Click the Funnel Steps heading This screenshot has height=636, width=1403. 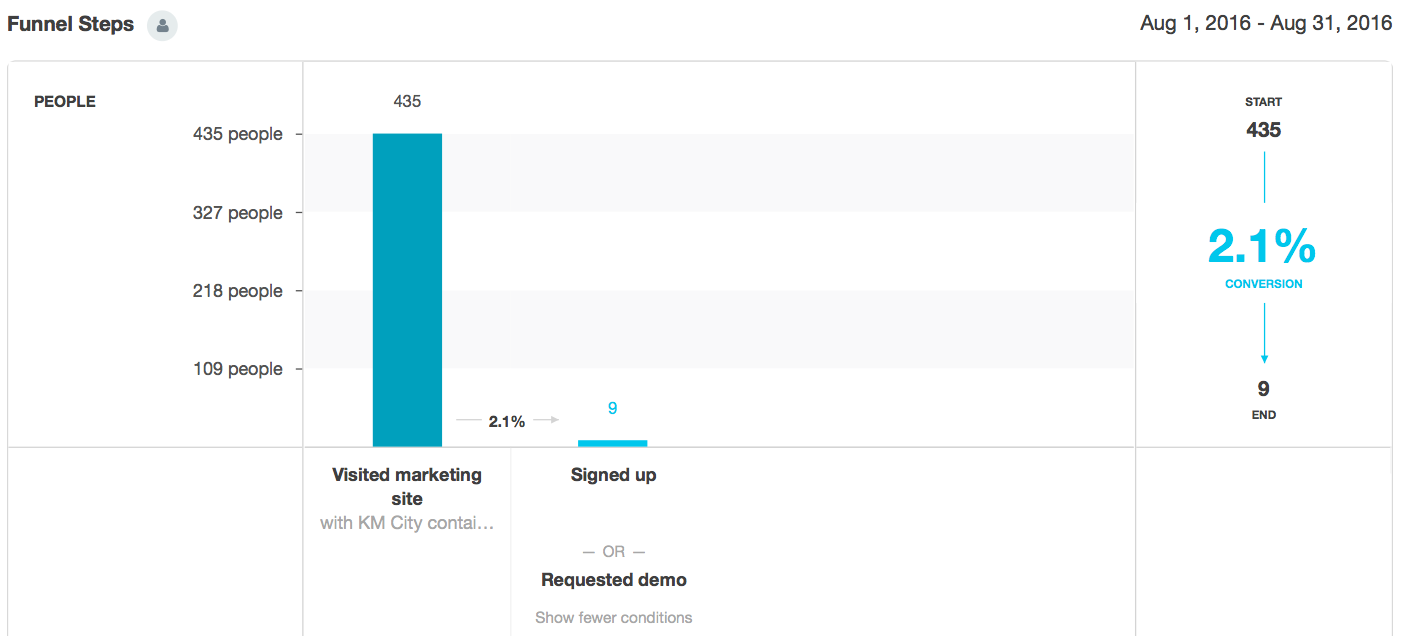pyautogui.click(x=70, y=24)
